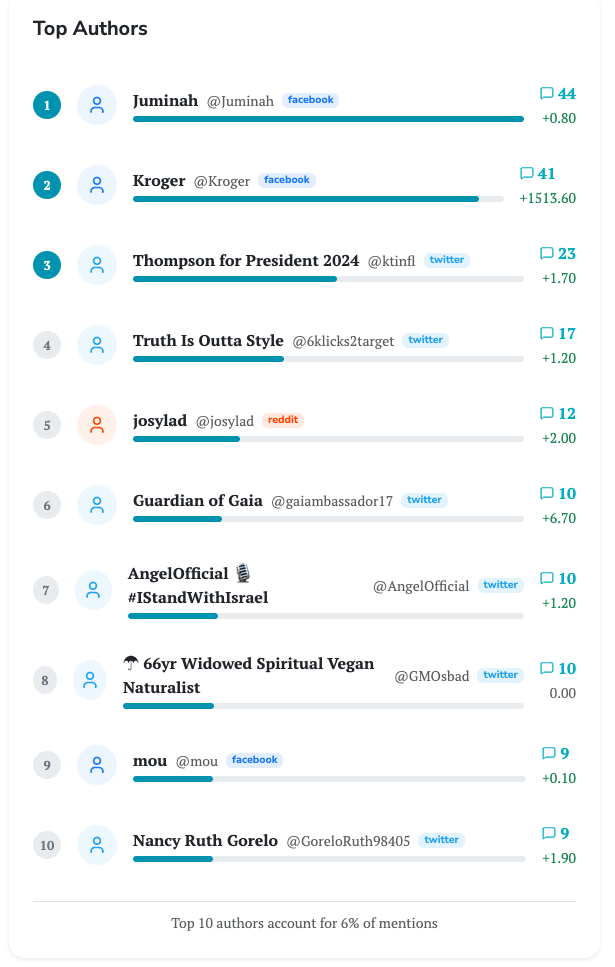Click the Top Authors heading
615x967 pixels.
pyautogui.click(x=90, y=28)
